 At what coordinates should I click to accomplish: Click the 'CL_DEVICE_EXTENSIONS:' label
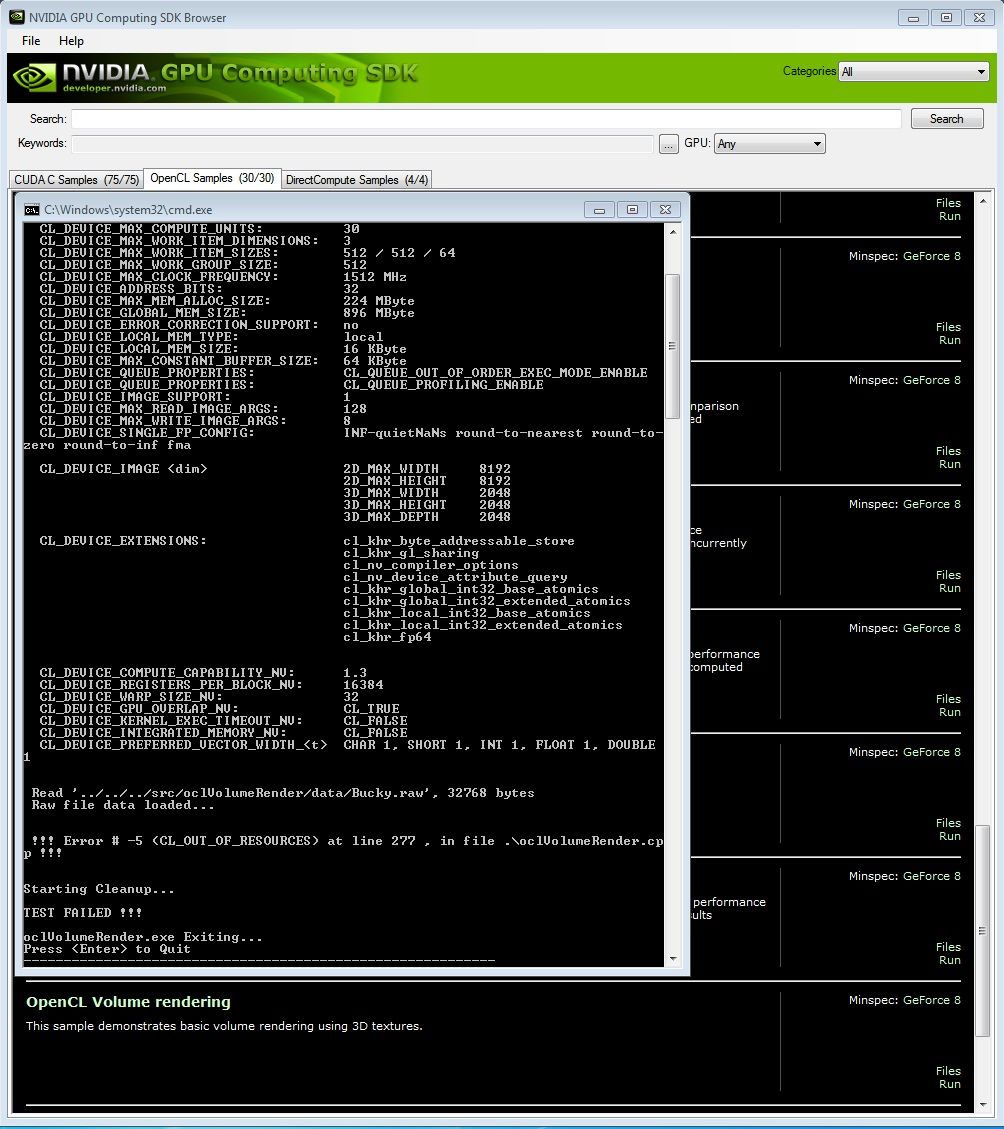coord(123,541)
